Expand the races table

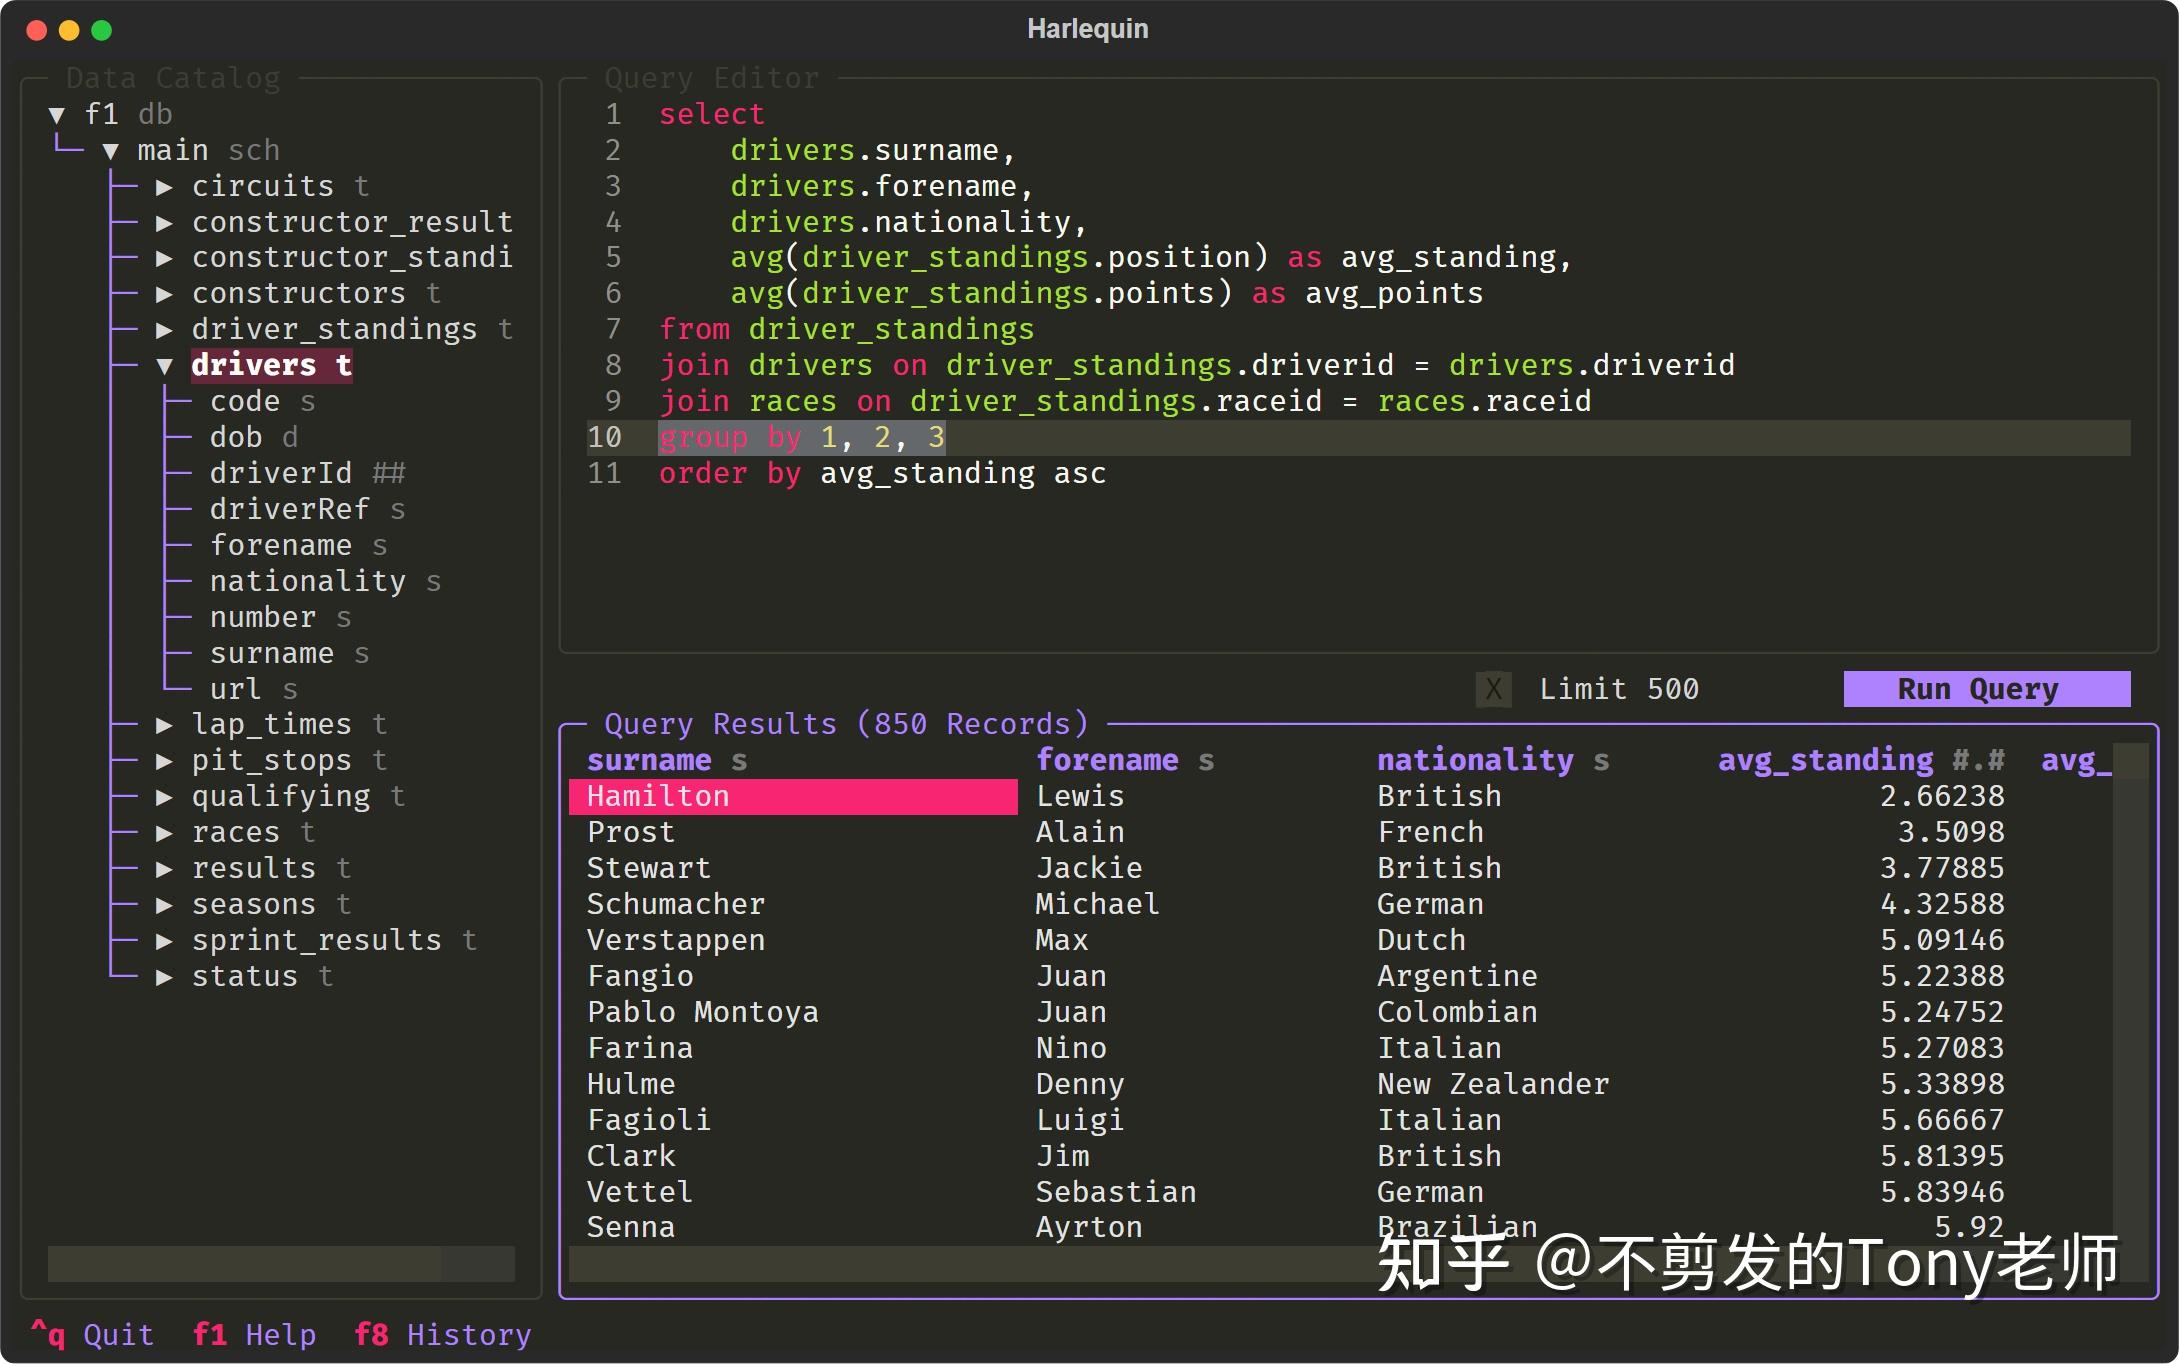pyautogui.click(x=165, y=833)
